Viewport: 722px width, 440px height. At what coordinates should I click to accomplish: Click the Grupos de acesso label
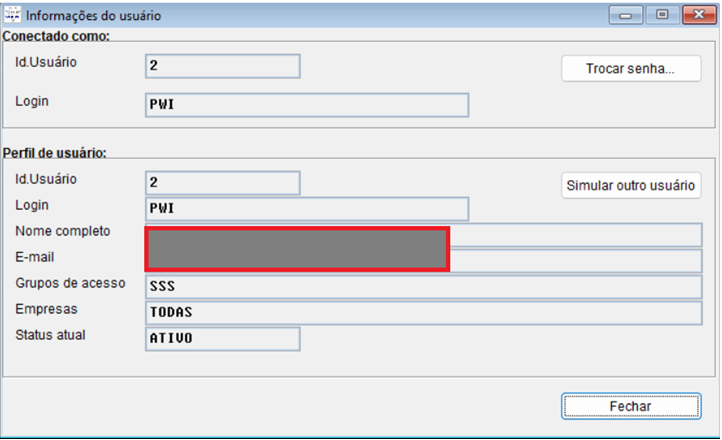(70, 284)
